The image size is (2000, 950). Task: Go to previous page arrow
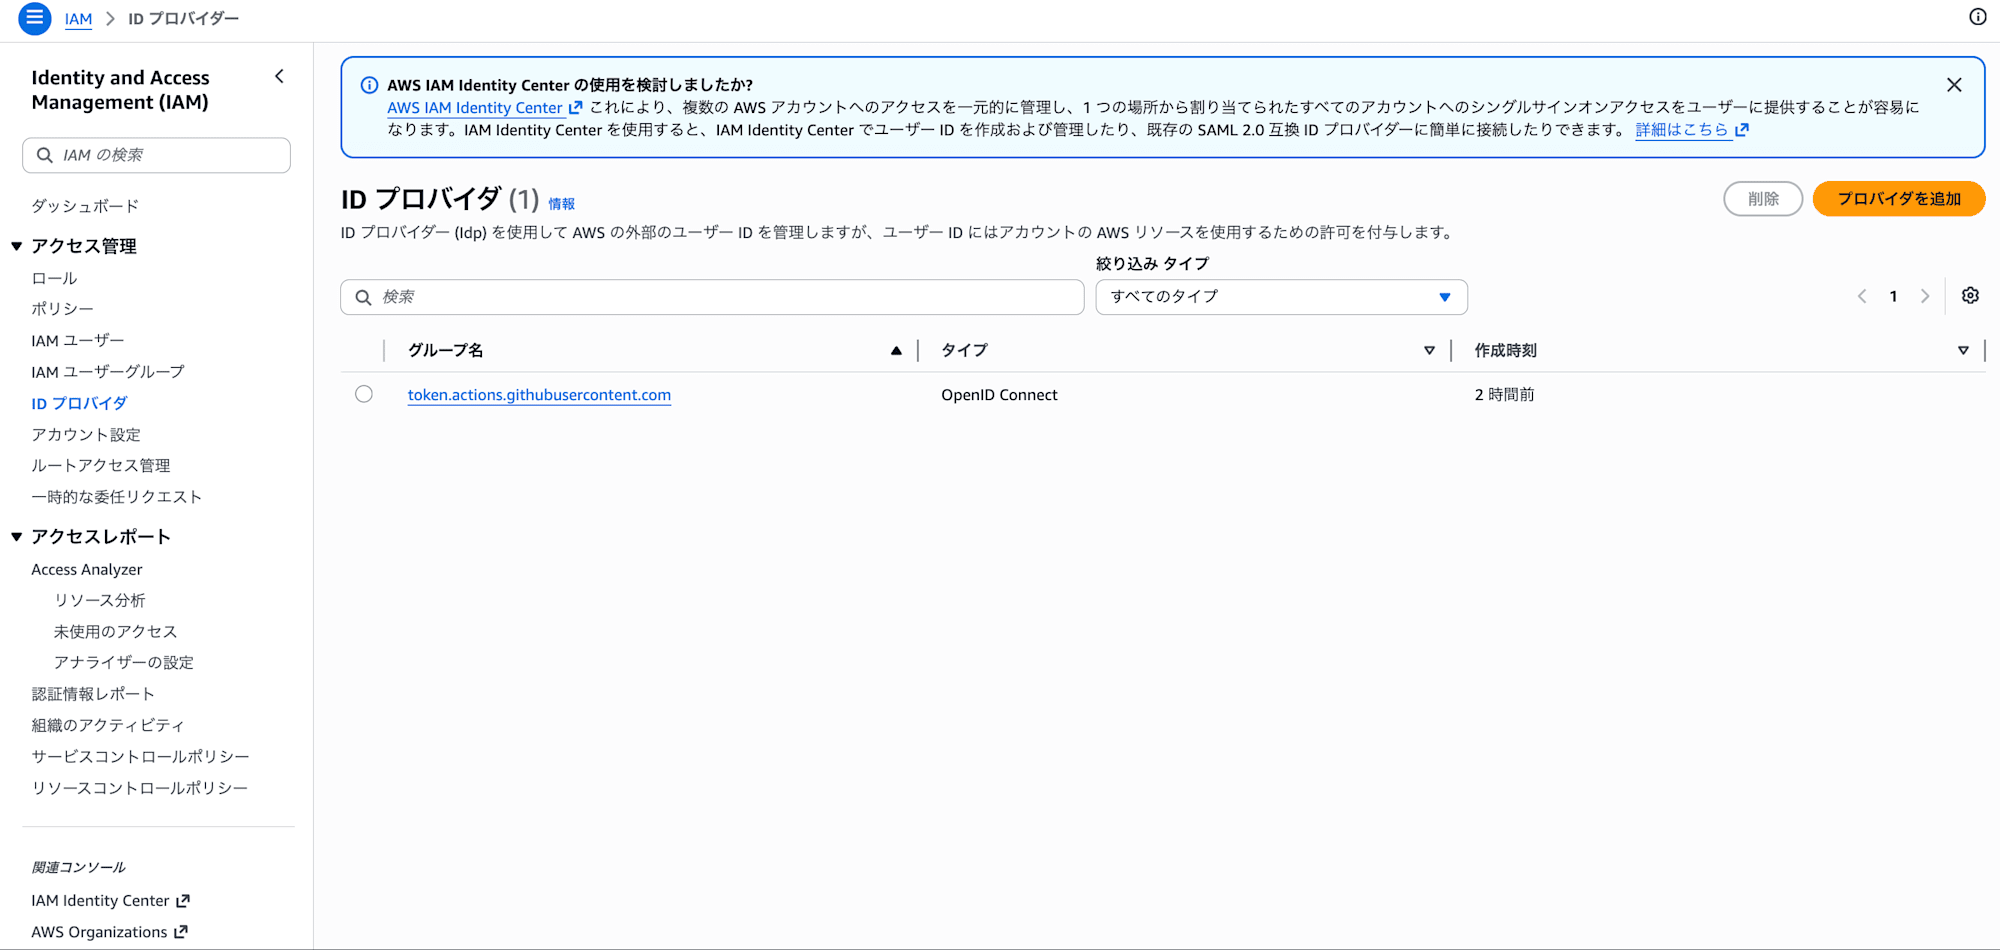(1862, 296)
